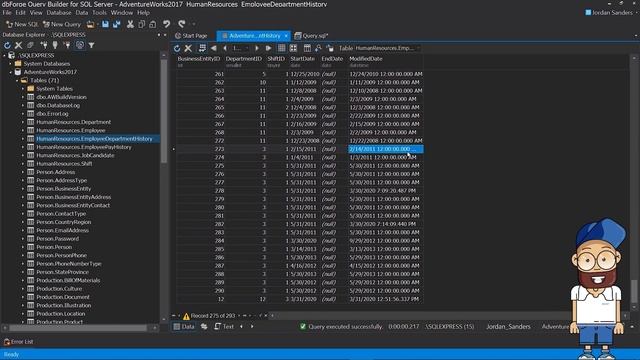640x360 pixels.
Task: Click the Delete X icon in Database Explorer
Action: [19, 45]
